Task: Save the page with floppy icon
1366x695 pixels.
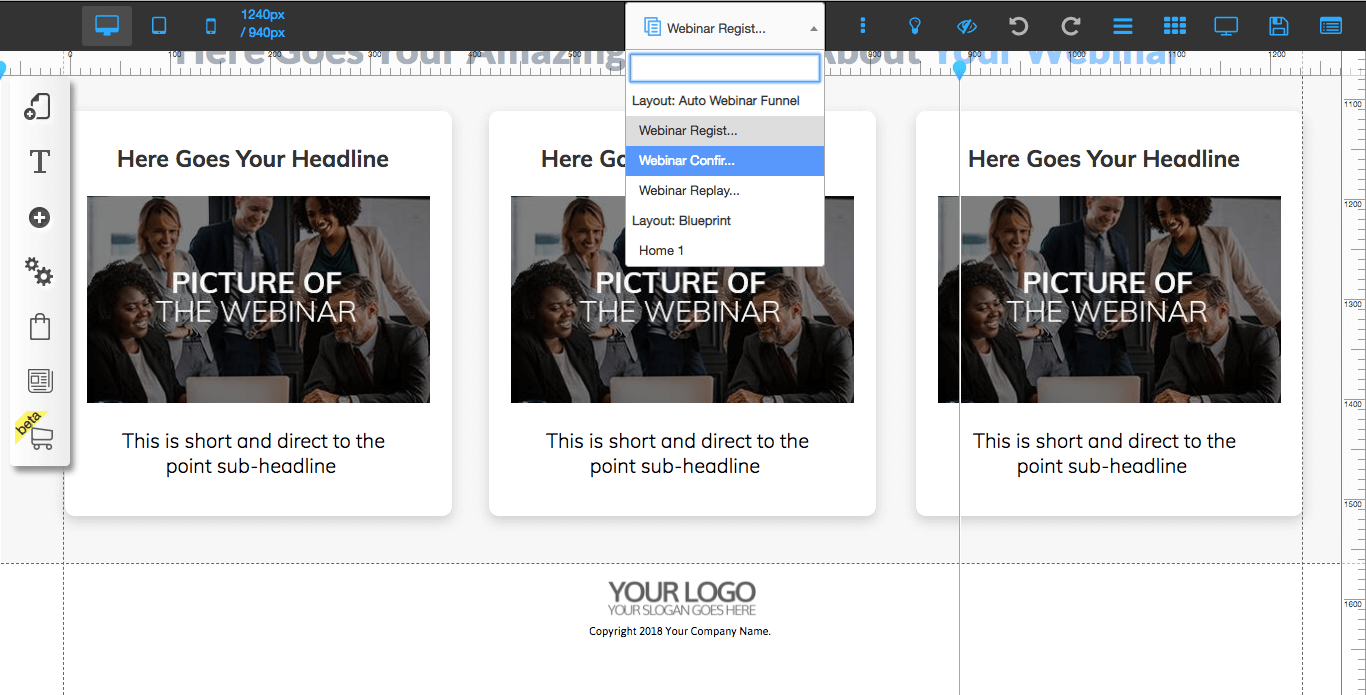Action: point(1278,26)
